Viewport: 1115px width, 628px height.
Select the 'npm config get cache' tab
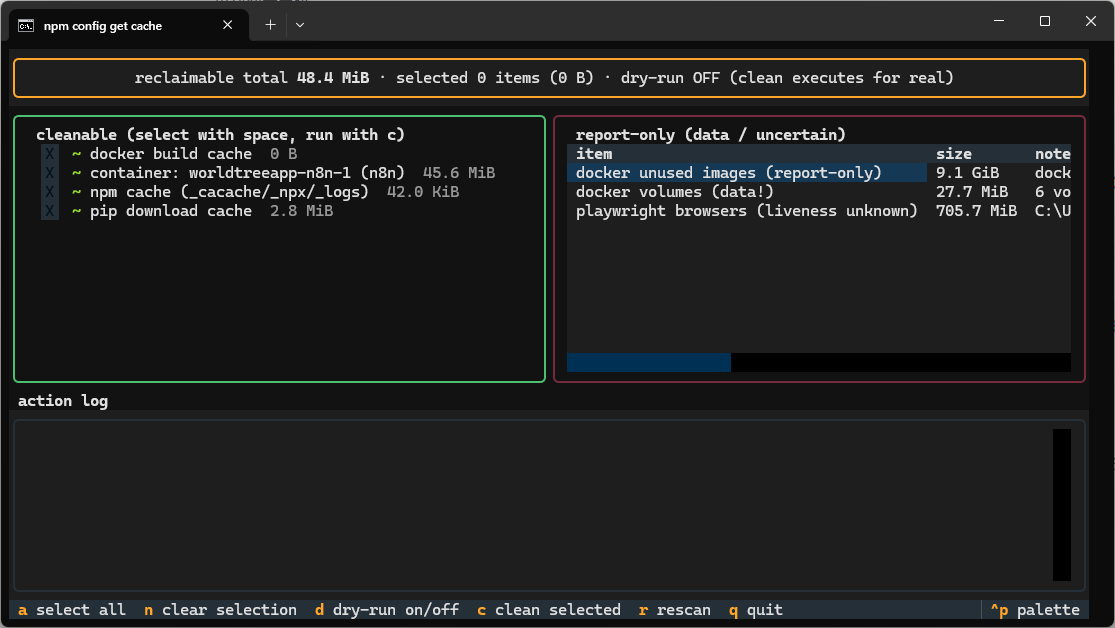[129, 26]
